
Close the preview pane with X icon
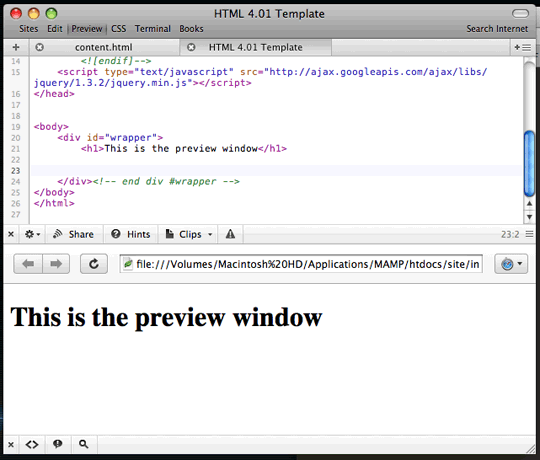click(x=11, y=445)
